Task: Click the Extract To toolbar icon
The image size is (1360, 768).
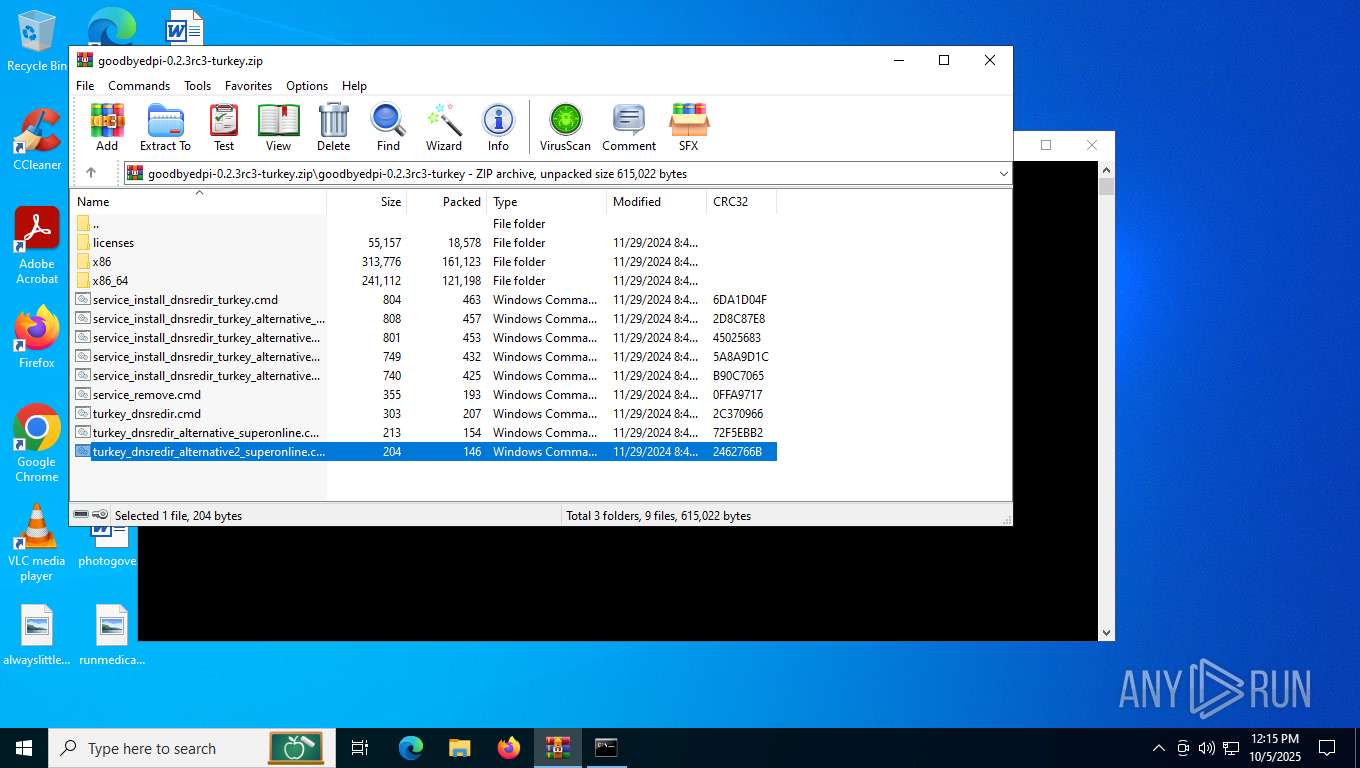Action: (165, 127)
